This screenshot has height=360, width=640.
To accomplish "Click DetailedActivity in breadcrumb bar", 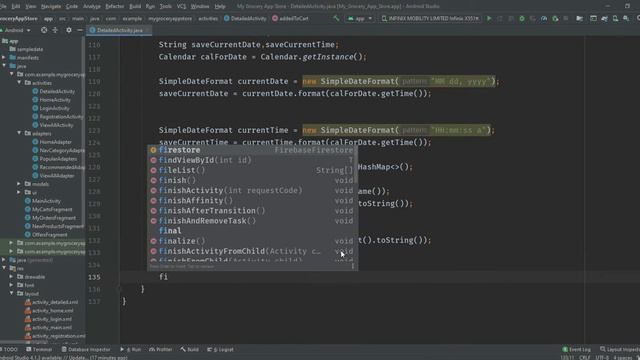I will (x=245, y=18).
